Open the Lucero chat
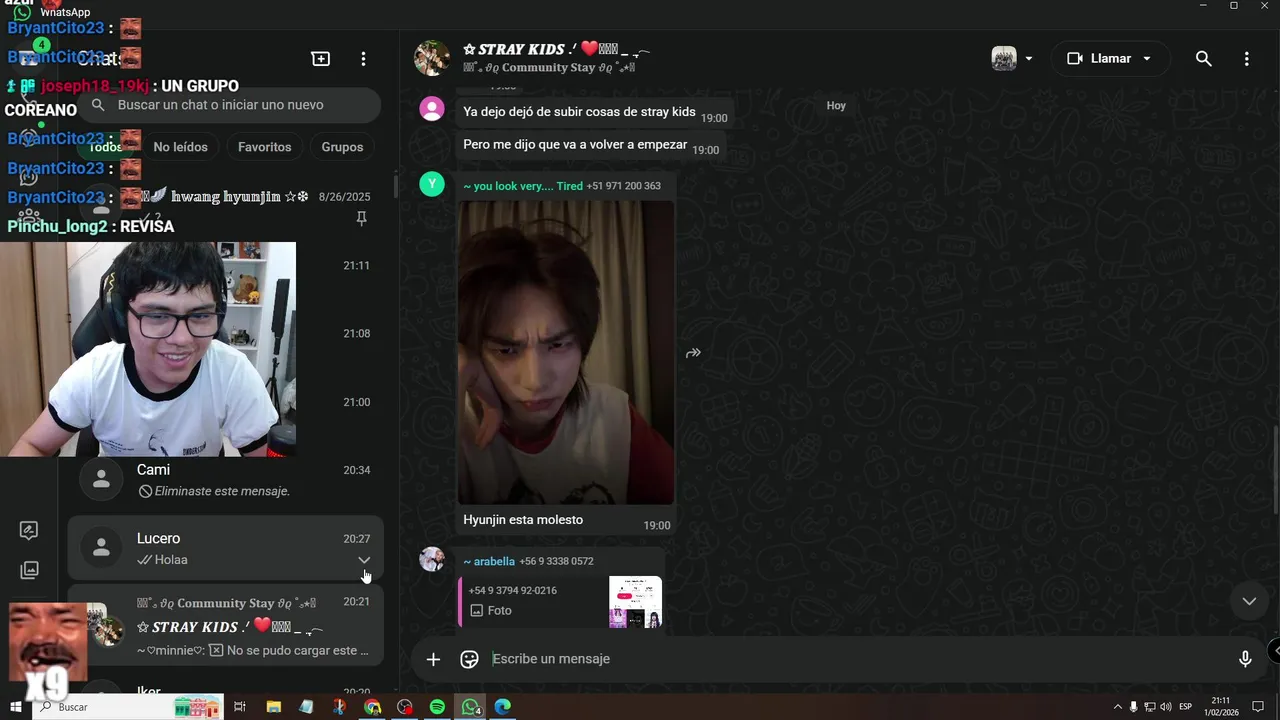The image size is (1280, 720). click(225, 548)
